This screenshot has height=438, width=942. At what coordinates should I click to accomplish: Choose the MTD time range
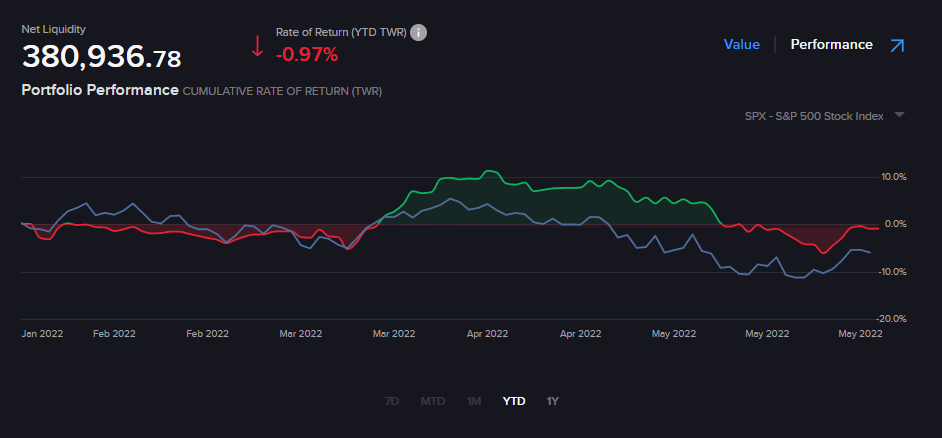[433, 401]
